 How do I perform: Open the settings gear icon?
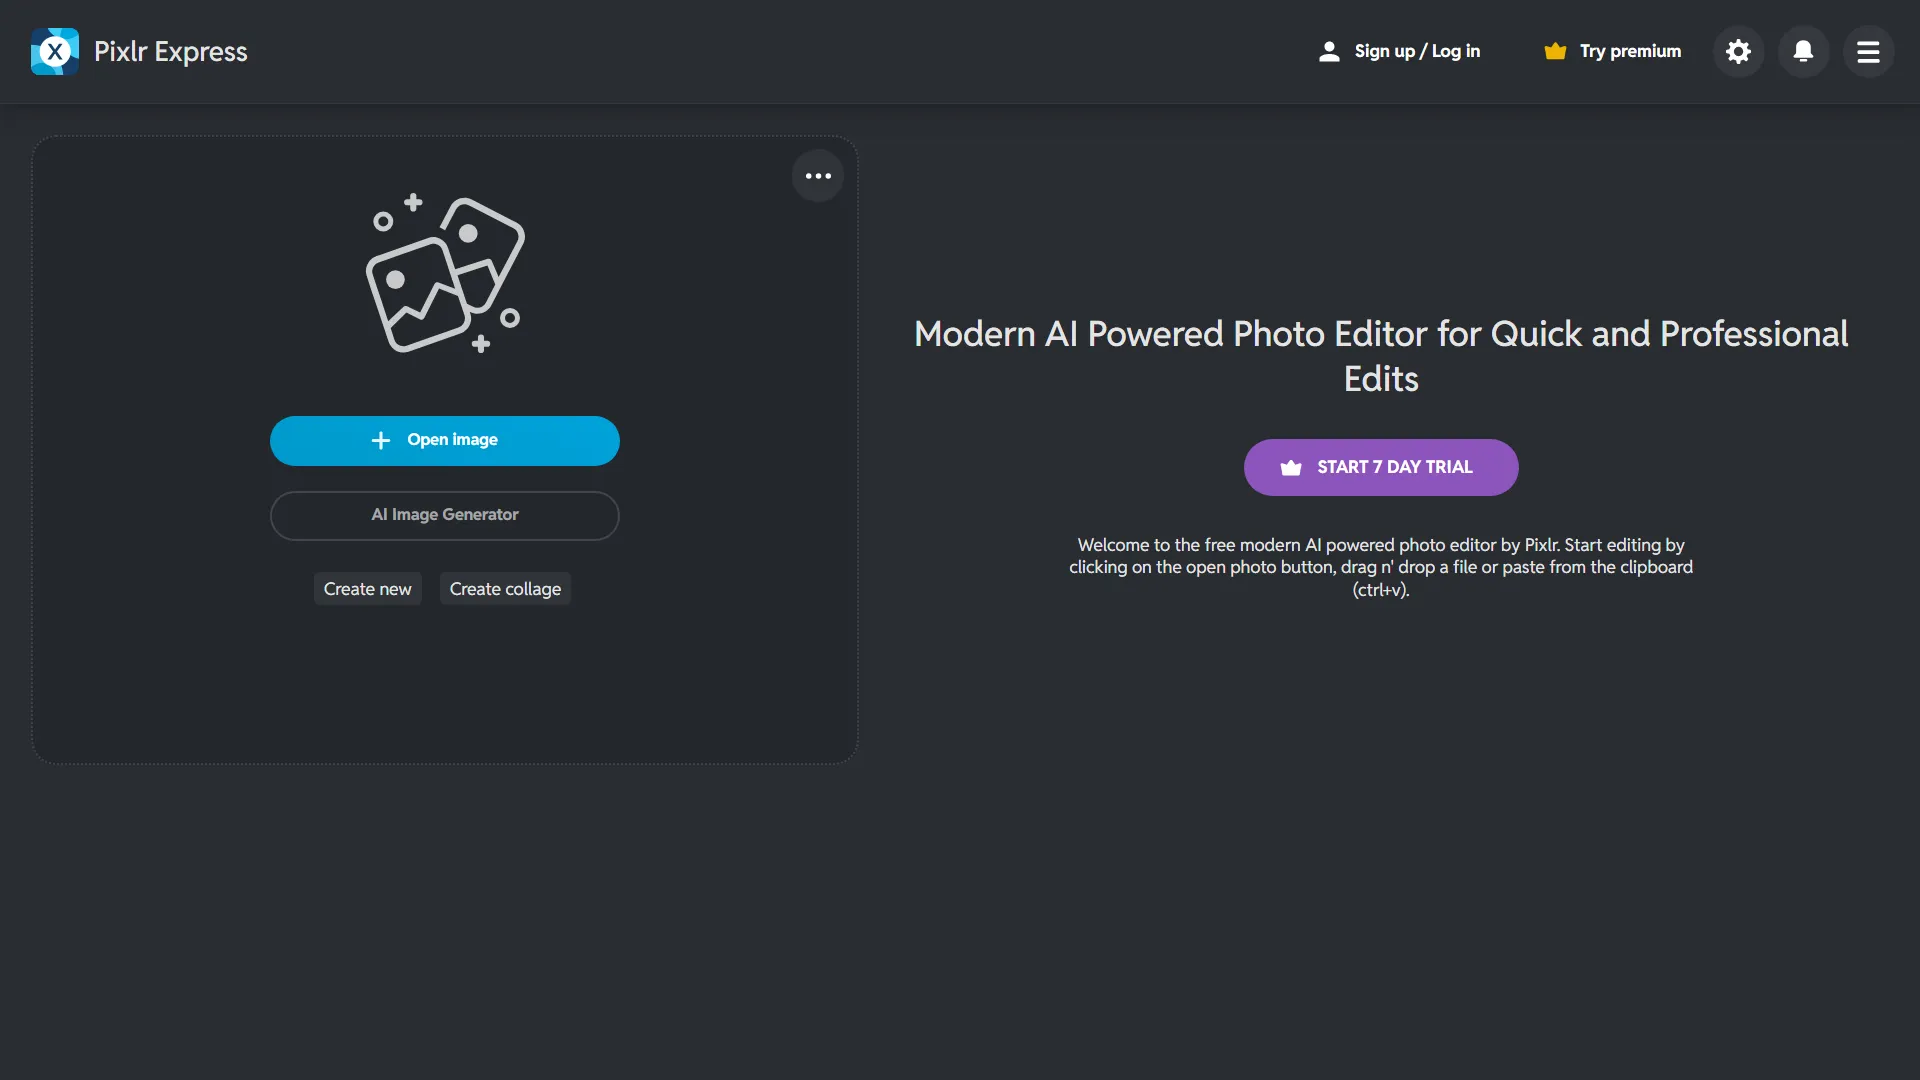click(x=1739, y=51)
